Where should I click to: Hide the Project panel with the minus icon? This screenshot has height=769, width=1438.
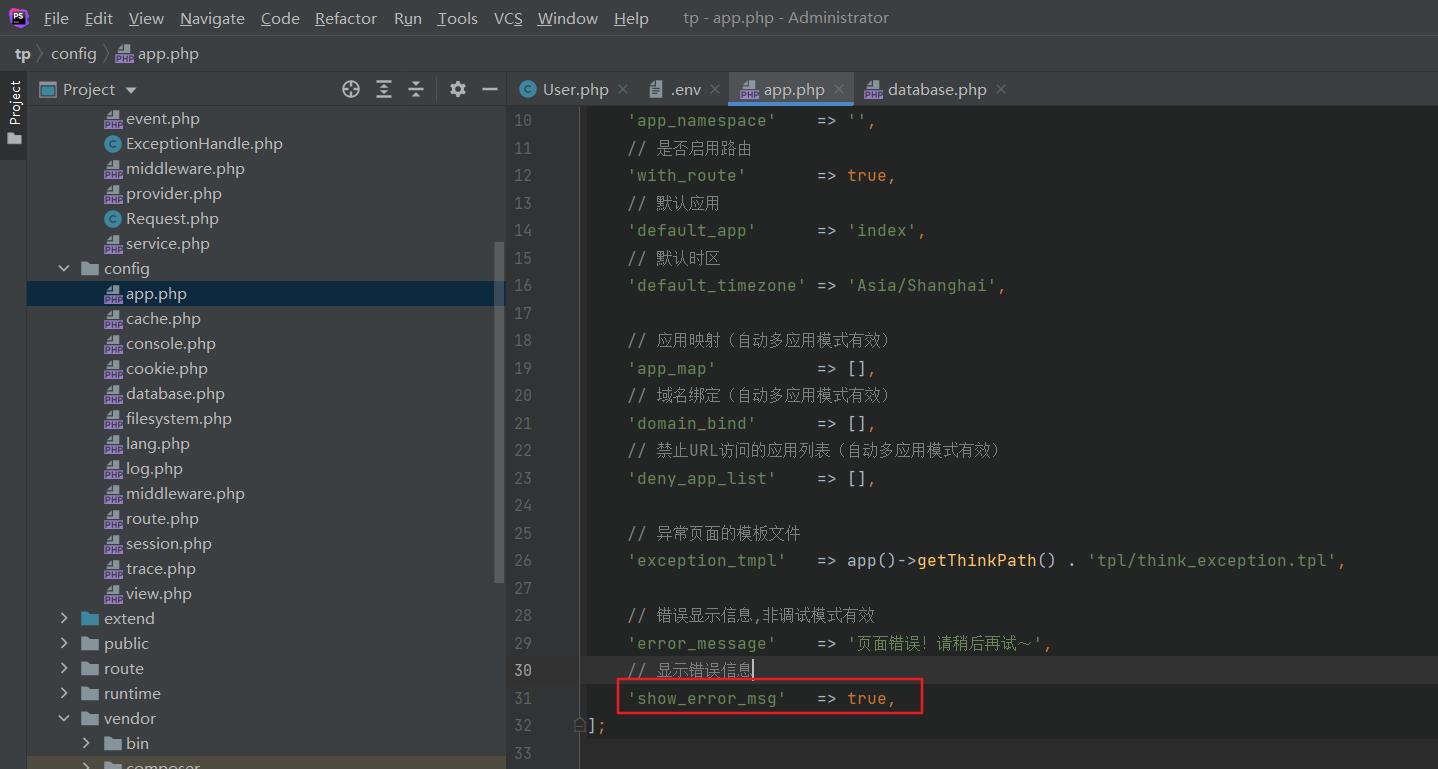point(490,89)
